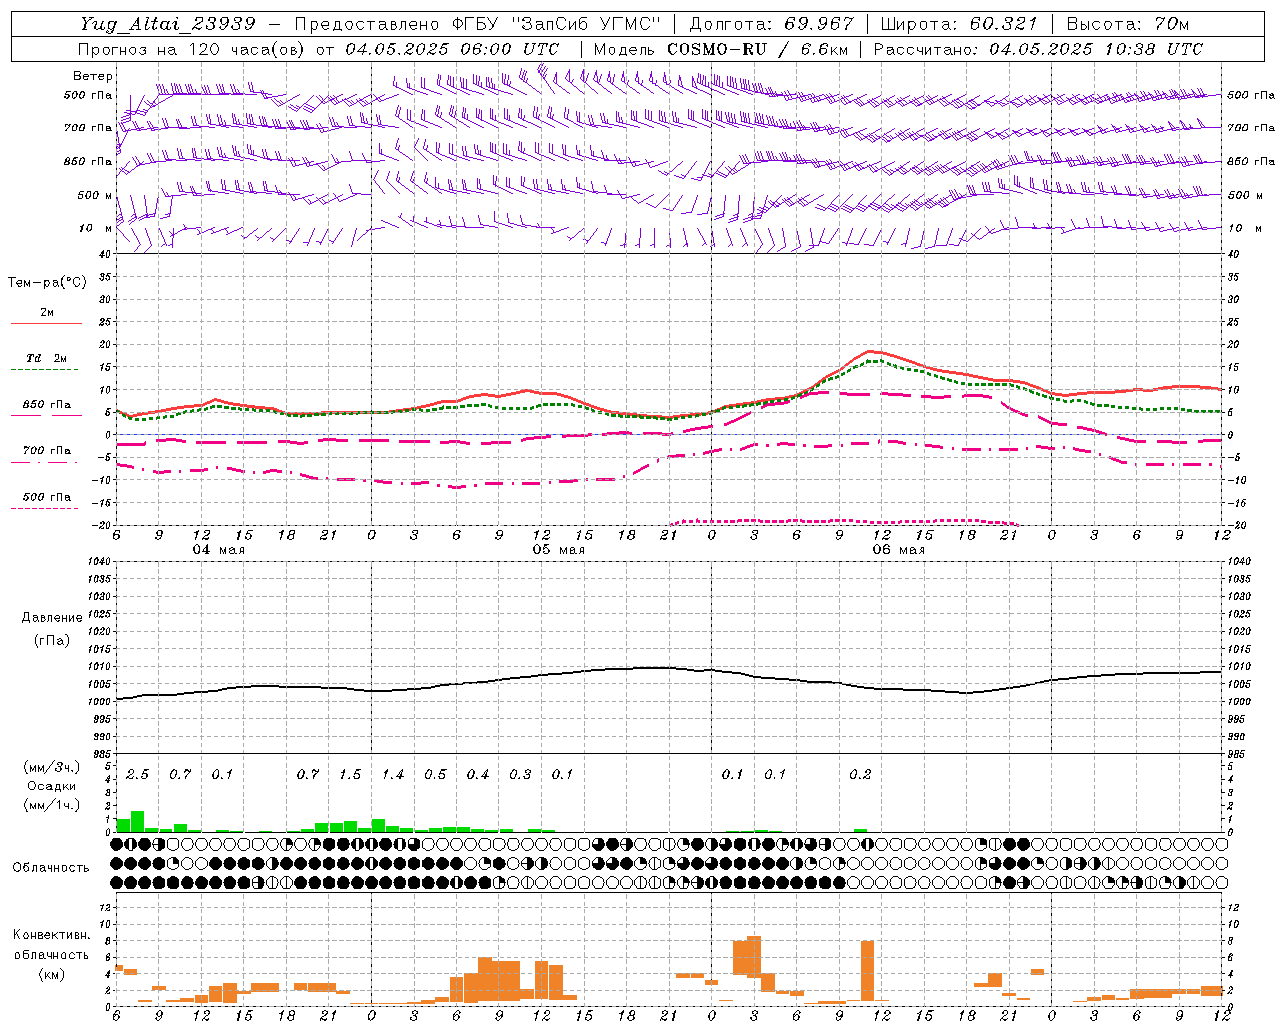The height and width of the screenshot is (1024, 1280).
Task: Click the Прогноз на 120 часа(ов) text
Action: (192, 49)
